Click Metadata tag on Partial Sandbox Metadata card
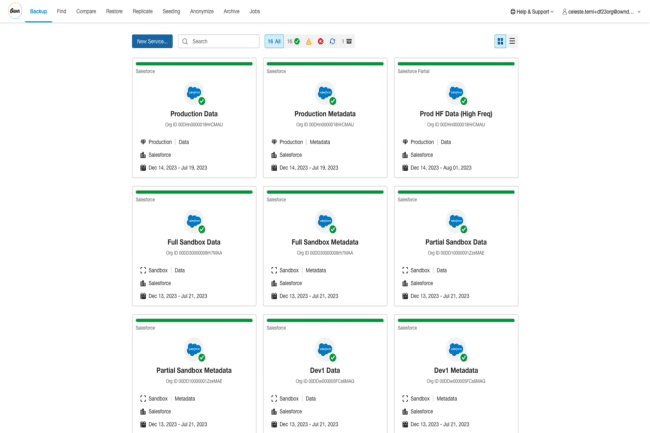 coord(184,399)
